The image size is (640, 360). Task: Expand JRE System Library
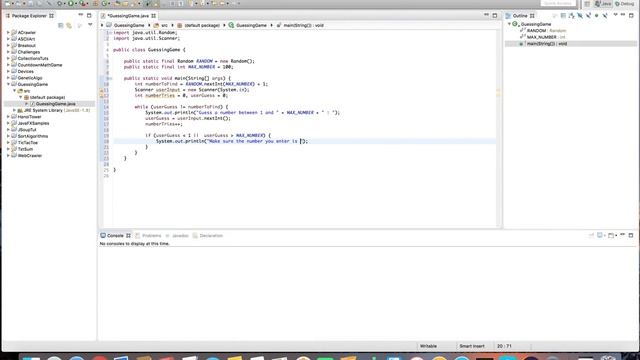pyautogui.click(x=15, y=110)
